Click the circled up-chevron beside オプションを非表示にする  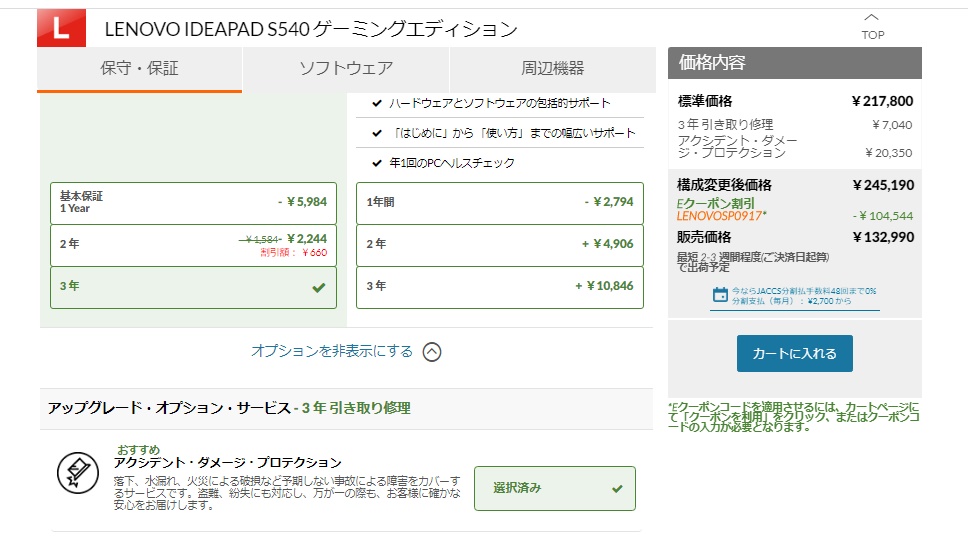432,352
